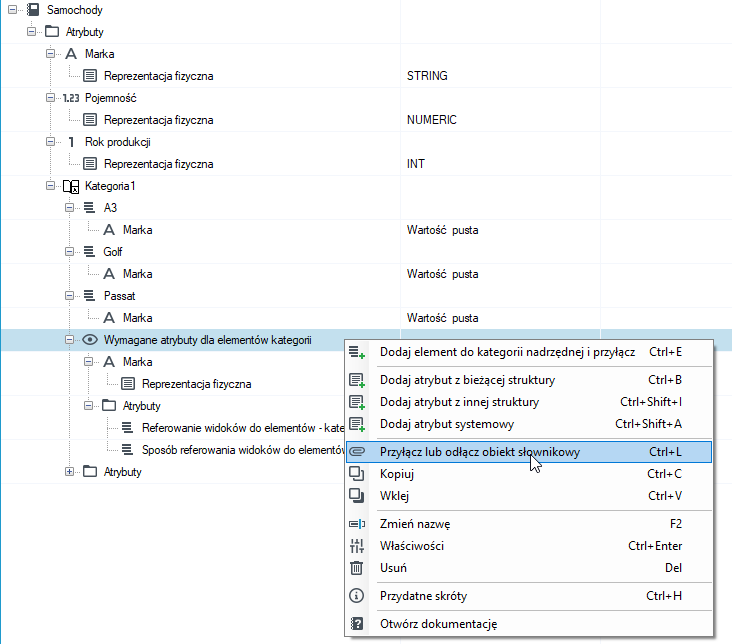Choose Dodaj atrybut z bieżącej struktury

coord(529,380)
